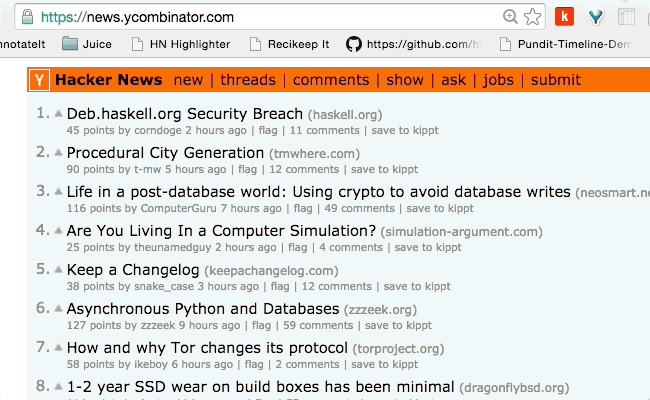Open the Juice bookmarks folder

click(x=86, y=44)
